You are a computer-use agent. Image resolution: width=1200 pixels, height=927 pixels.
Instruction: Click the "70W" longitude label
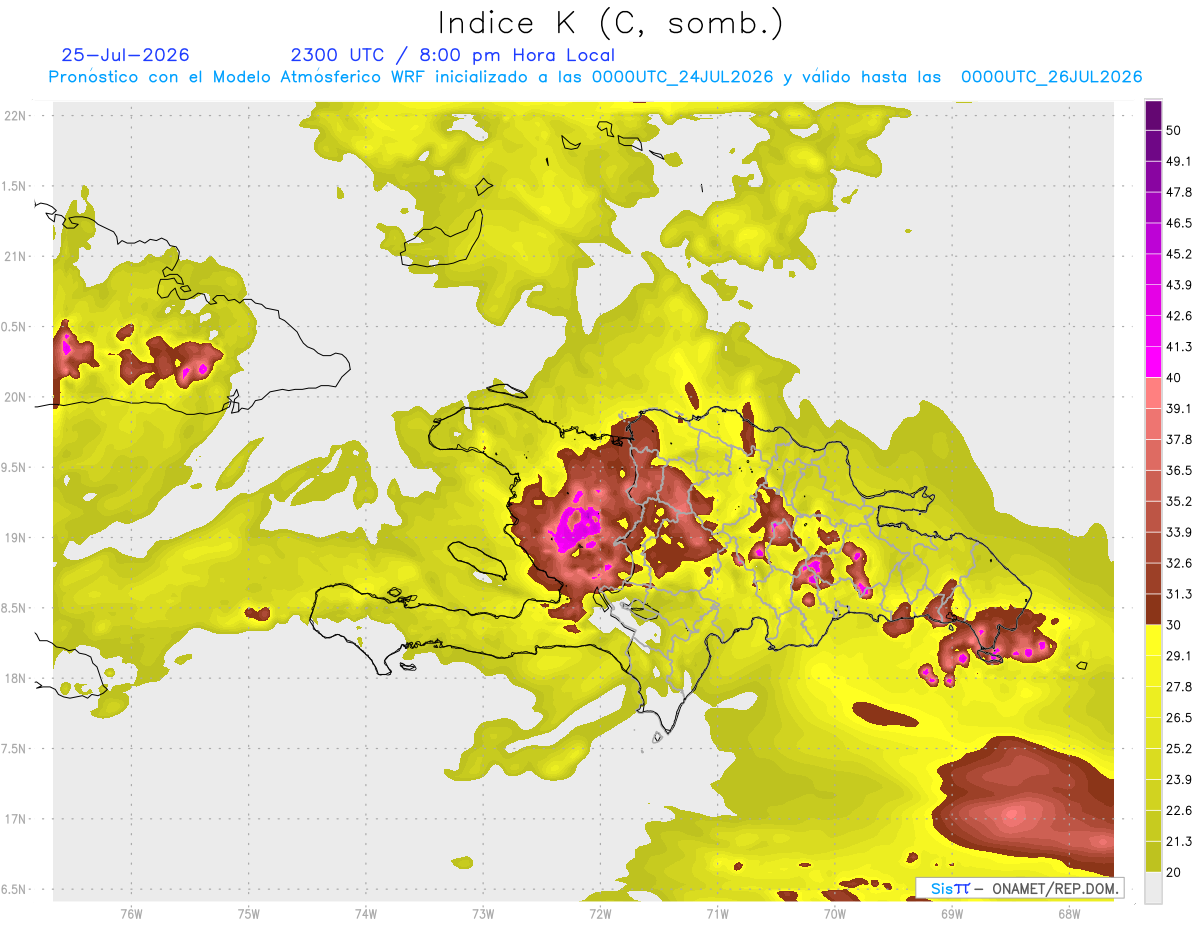(835, 913)
